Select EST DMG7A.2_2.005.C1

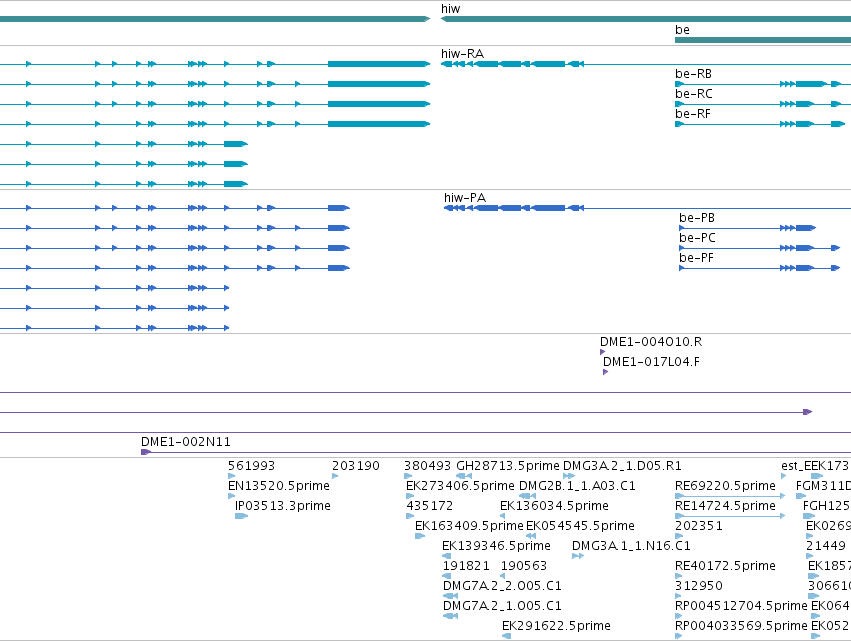(502, 586)
